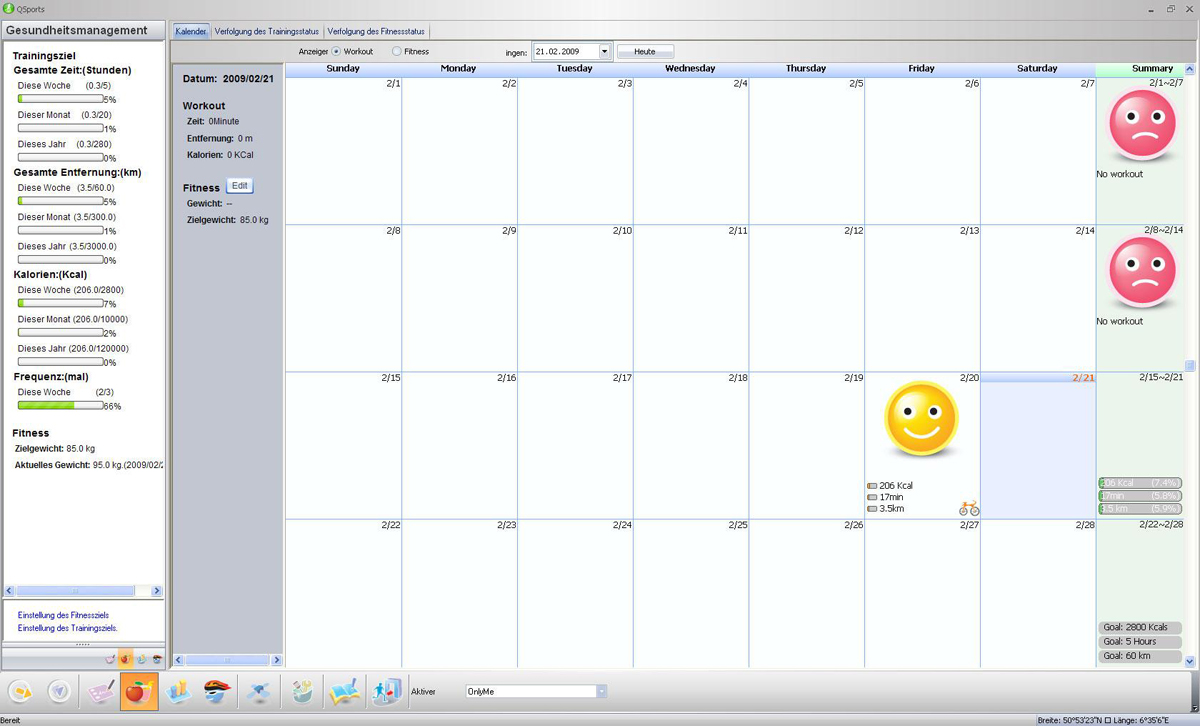Expand the Aktiver user dropdown showing OnlyMe
The width and height of the screenshot is (1200, 726).
pyautogui.click(x=601, y=691)
